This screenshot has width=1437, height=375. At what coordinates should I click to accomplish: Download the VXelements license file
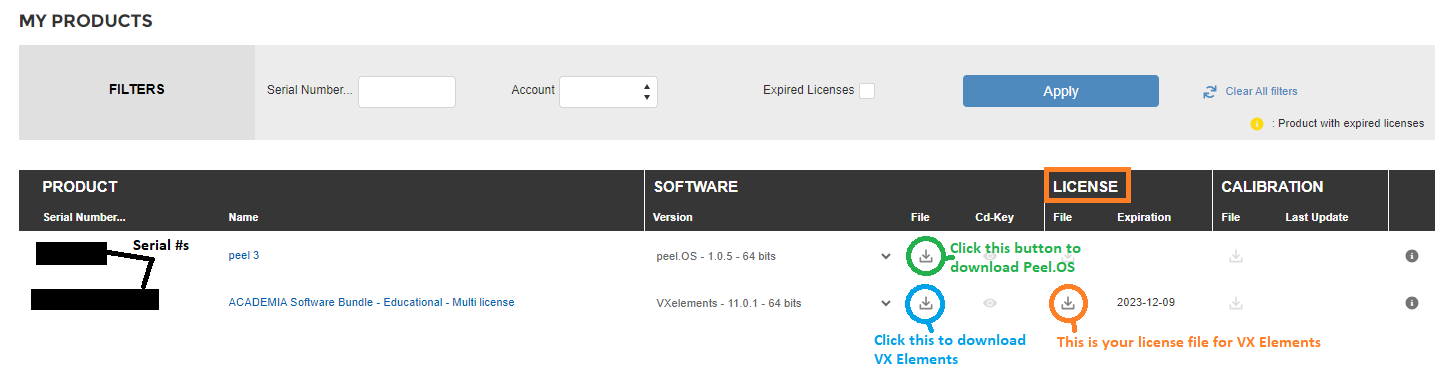pos(1068,302)
